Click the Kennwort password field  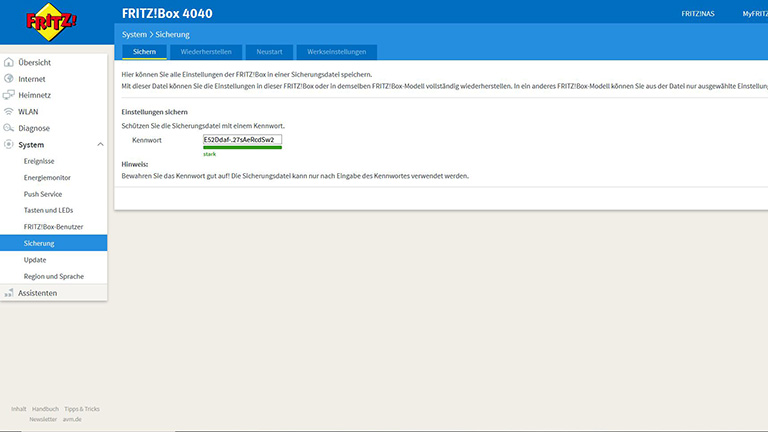pyautogui.click(x=242, y=140)
